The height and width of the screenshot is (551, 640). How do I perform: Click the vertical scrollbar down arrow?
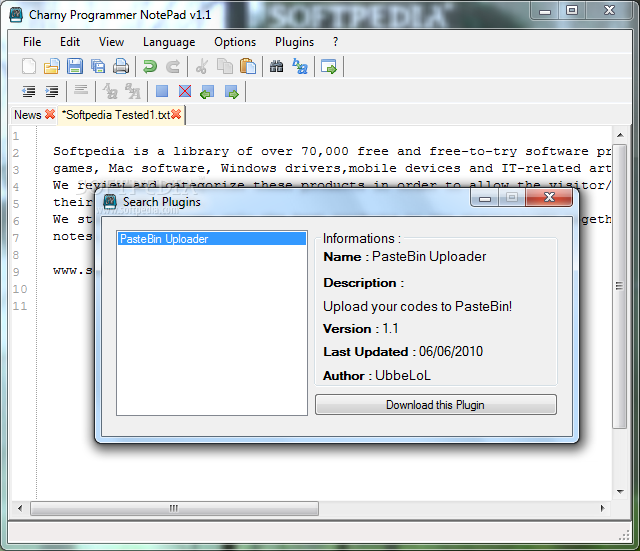coord(620,491)
